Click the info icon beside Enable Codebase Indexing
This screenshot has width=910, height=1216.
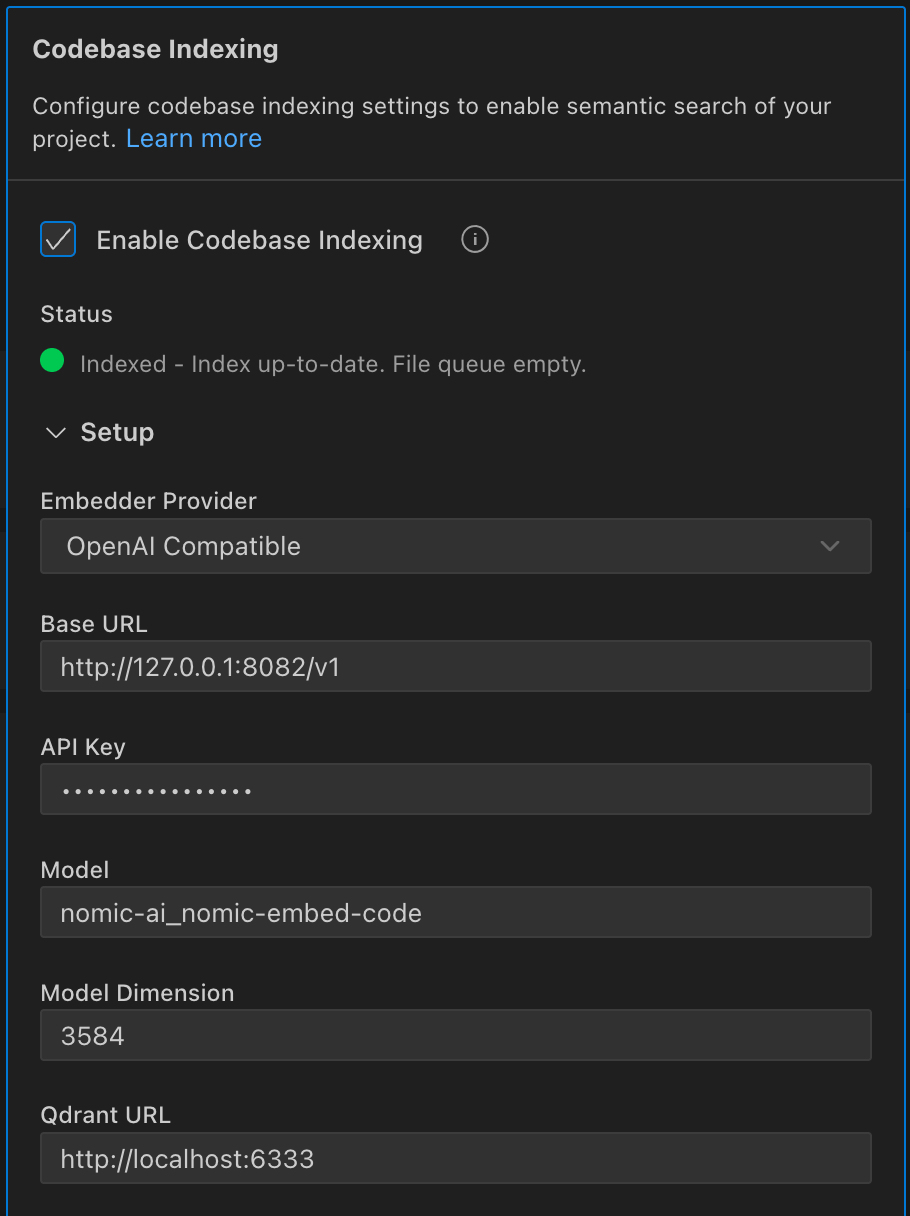474,239
